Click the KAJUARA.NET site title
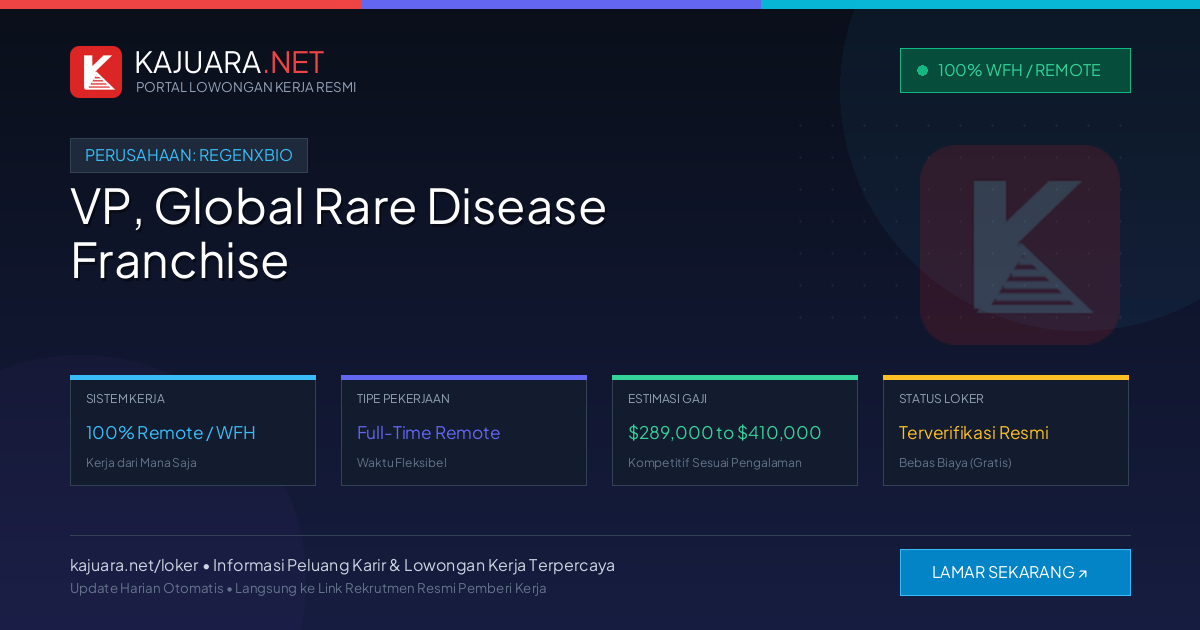The image size is (1200, 630). coord(229,62)
